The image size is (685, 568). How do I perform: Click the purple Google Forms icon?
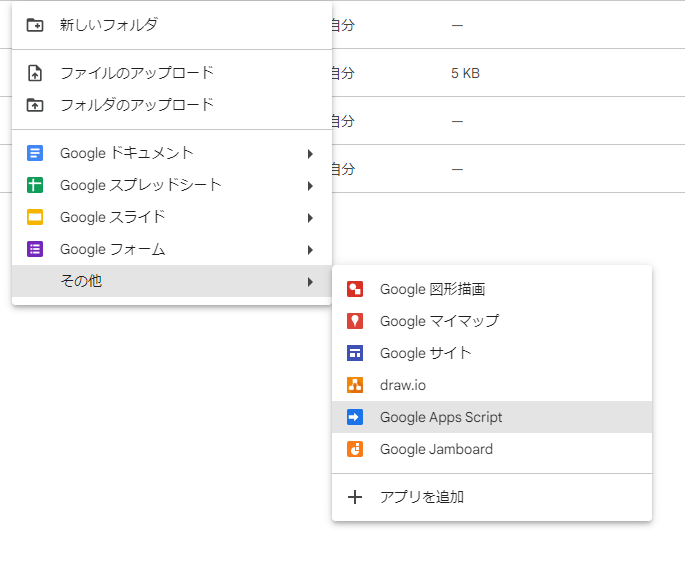(x=35, y=249)
